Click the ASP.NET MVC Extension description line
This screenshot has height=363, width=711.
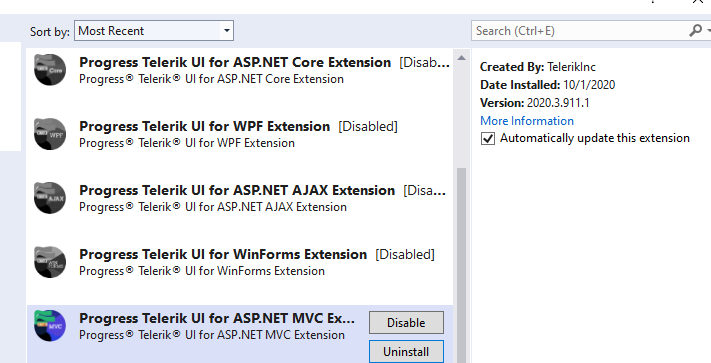(212, 335)
